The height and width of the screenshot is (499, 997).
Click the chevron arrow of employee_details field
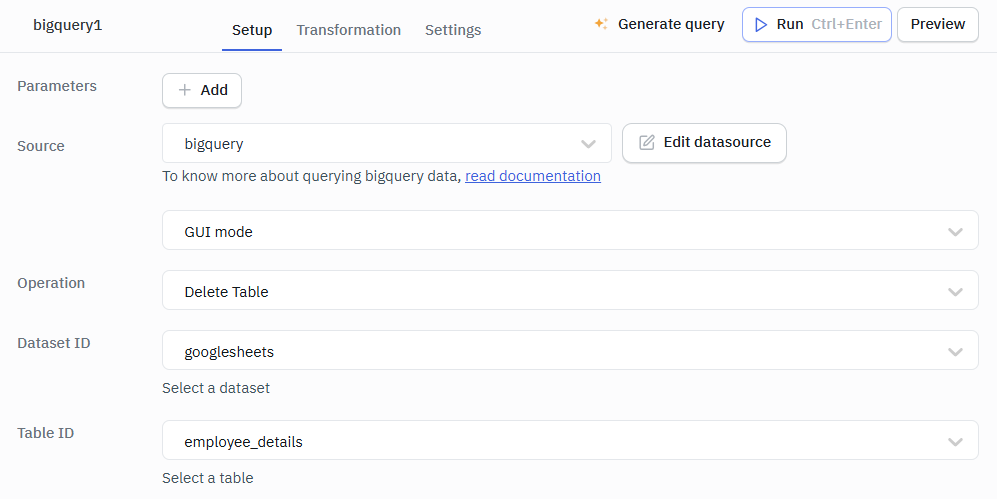pyautogui.click(x=955, y=442)
